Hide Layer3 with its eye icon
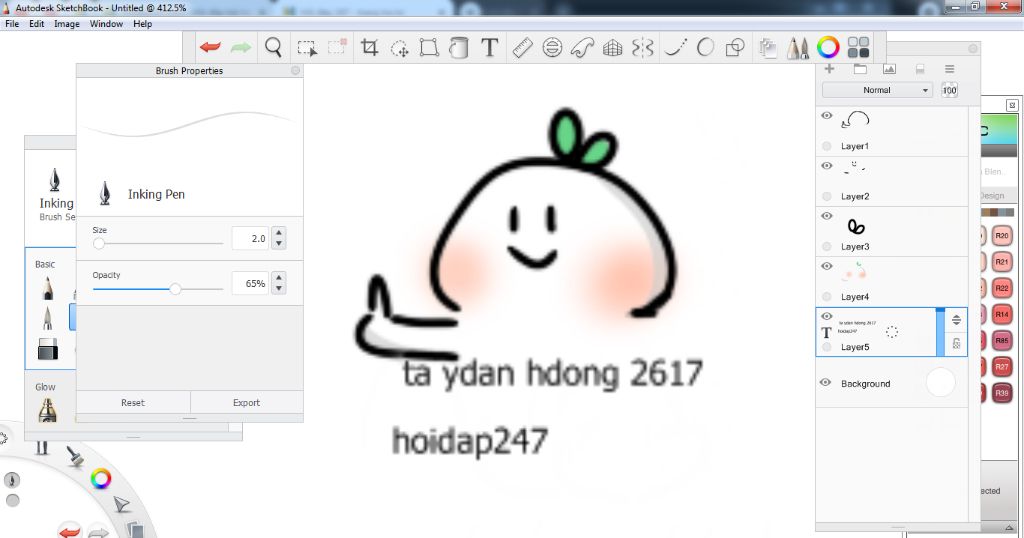 pyautogui.click(x=827, y=216)
